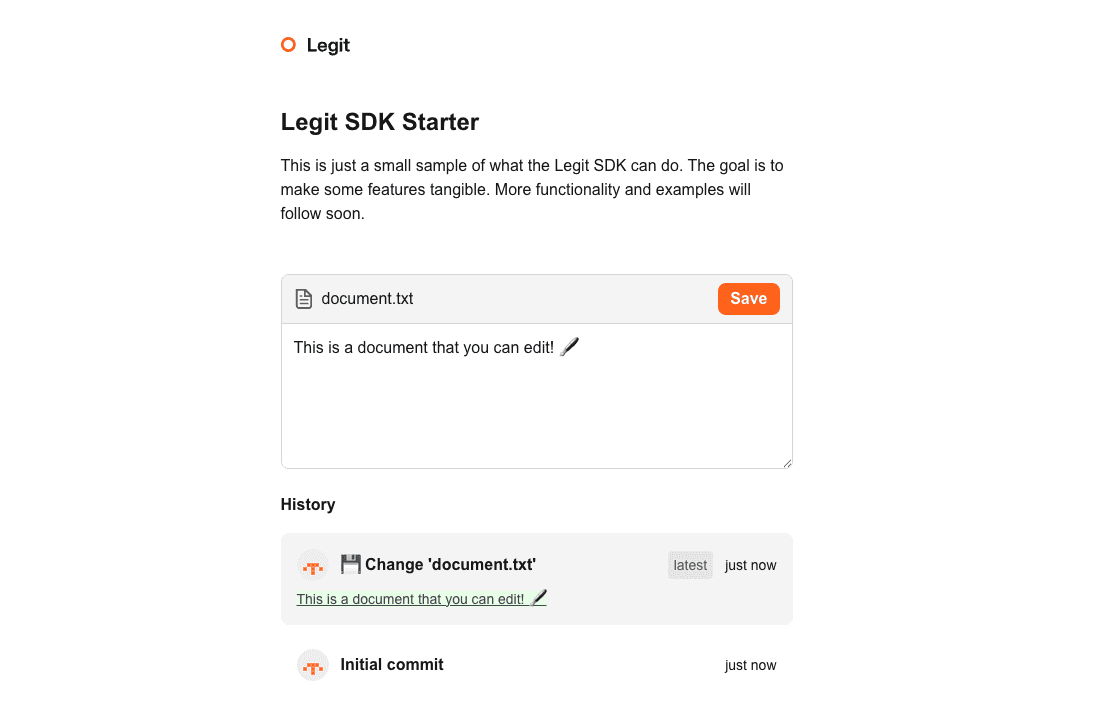Click the pencil icon in the diff preview link
The height and width of the screenshot is (702, 1105).
tap(538, 598)
